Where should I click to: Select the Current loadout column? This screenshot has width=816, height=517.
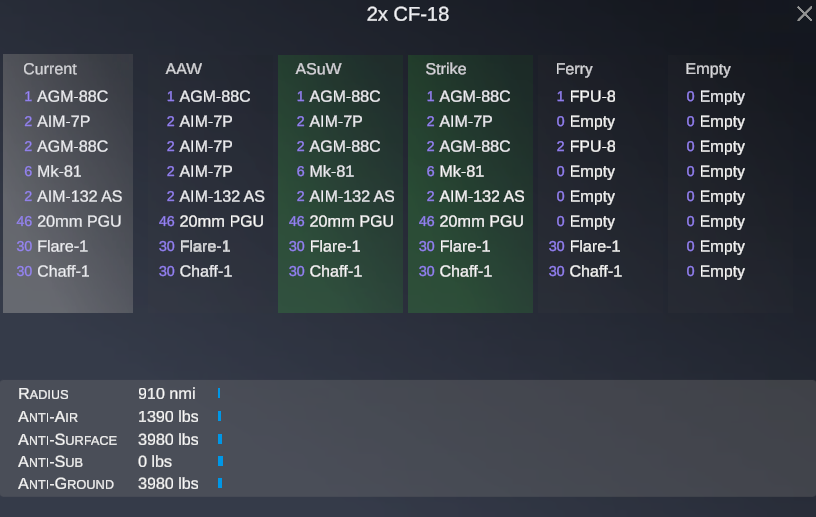(68, 183)
